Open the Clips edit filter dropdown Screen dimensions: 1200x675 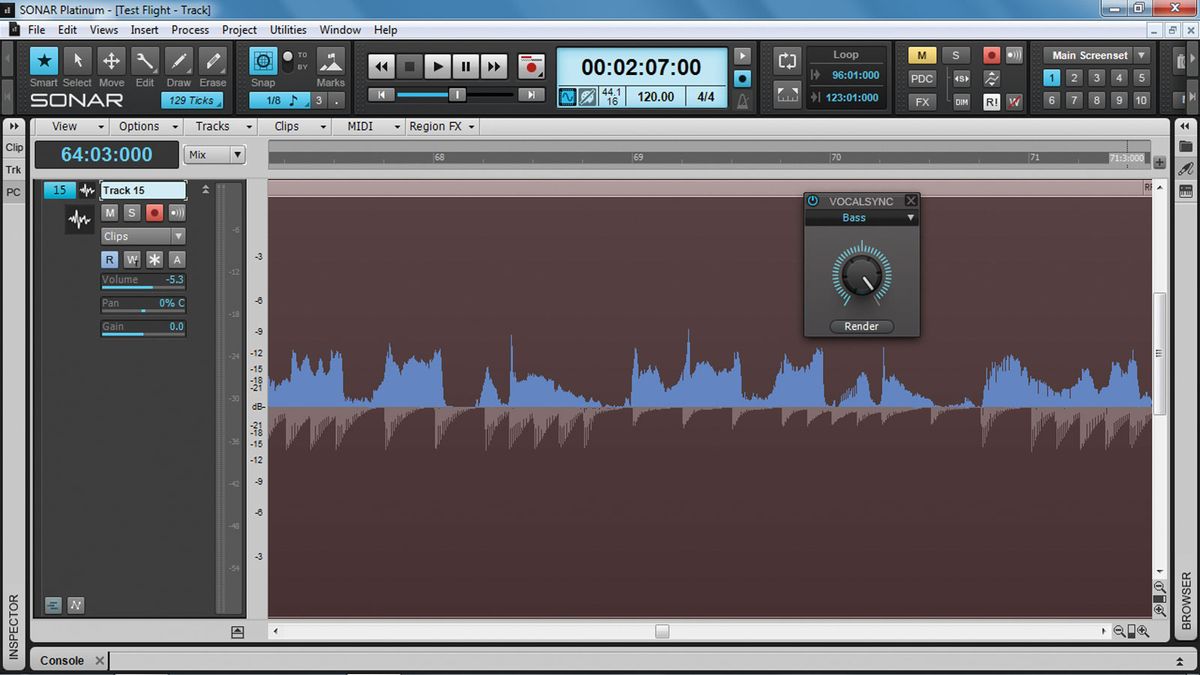(143, 236)
